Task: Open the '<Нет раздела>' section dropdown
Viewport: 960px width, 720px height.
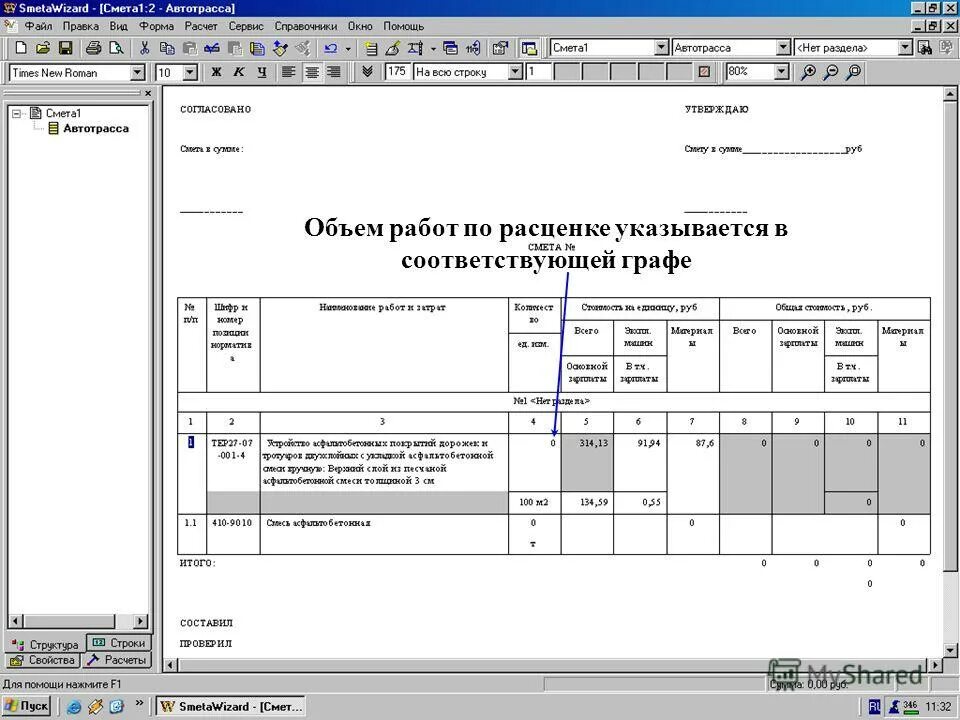Action: [906, 48]
